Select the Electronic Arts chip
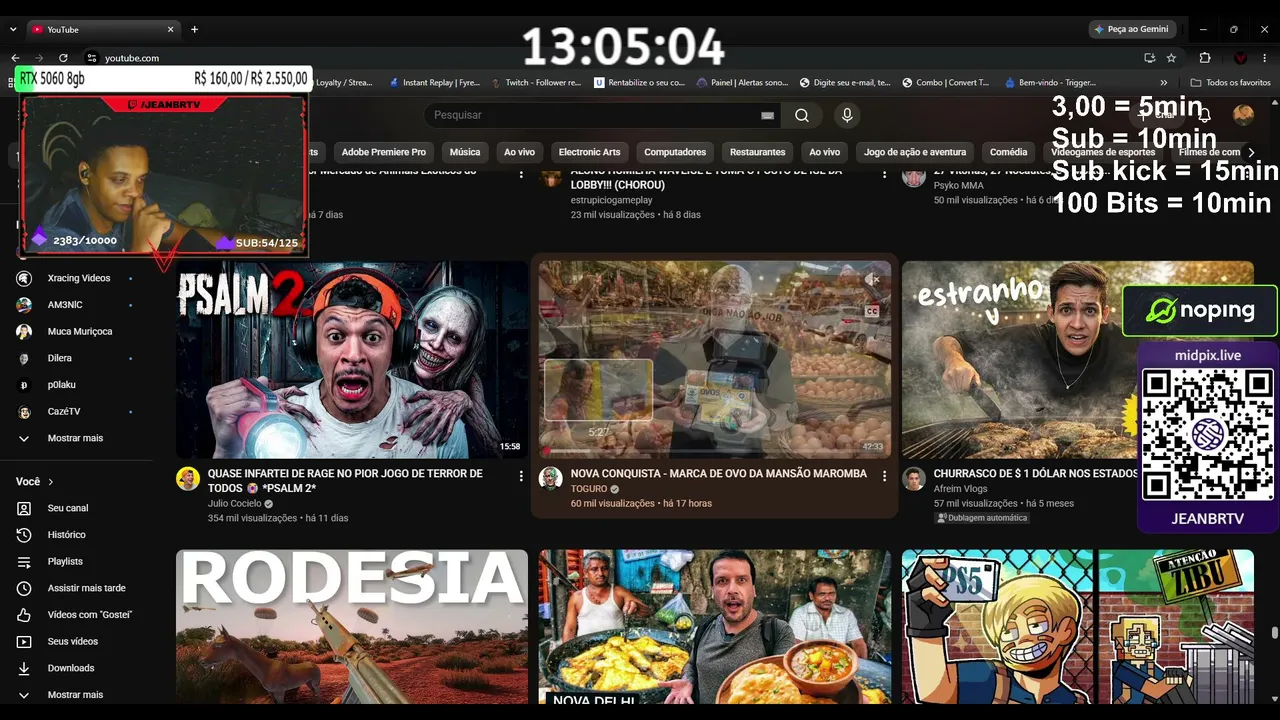Viewport: 1280px width, 720px height. [x=589, y=152]
